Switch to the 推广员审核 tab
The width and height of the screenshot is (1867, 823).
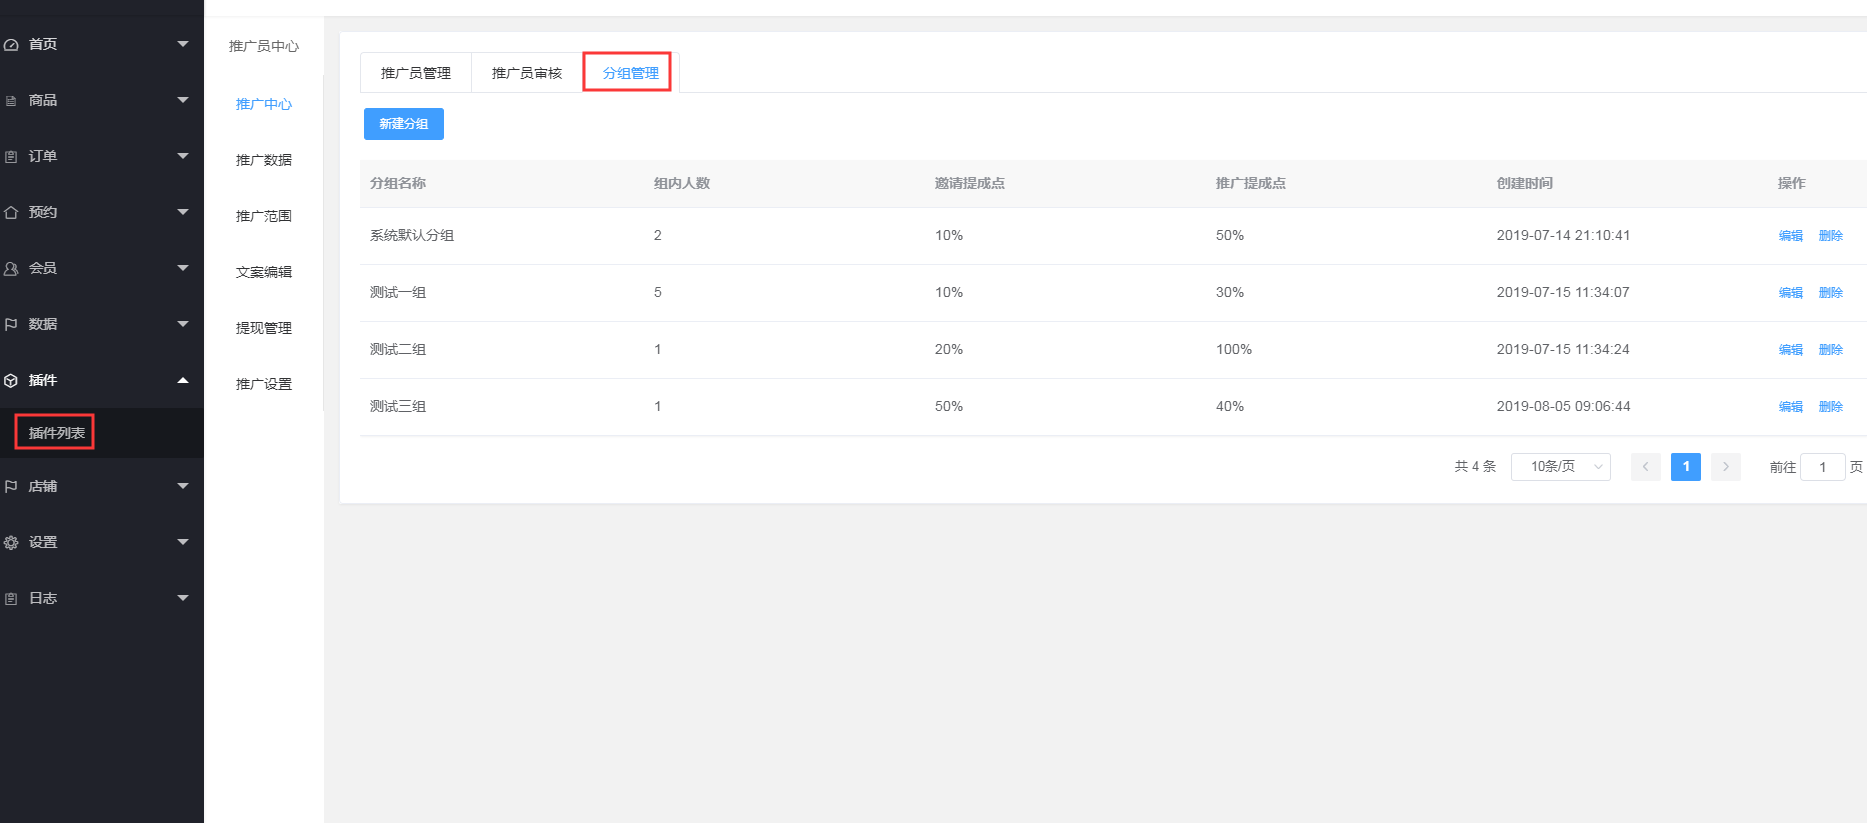[527, 73]
